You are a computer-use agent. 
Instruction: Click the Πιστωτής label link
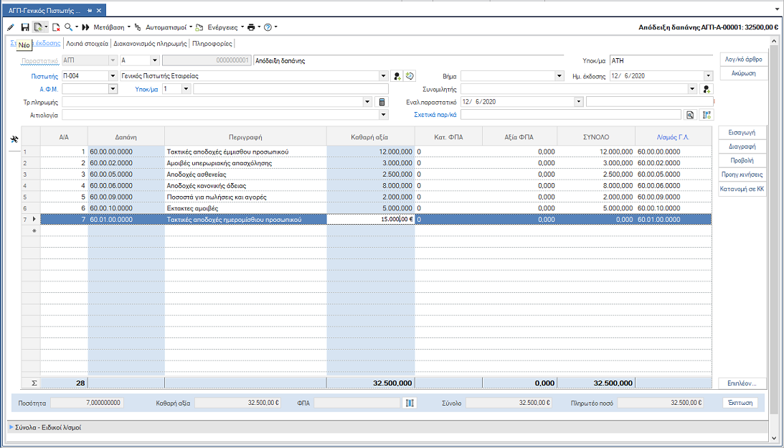click(x=44, y=76)
